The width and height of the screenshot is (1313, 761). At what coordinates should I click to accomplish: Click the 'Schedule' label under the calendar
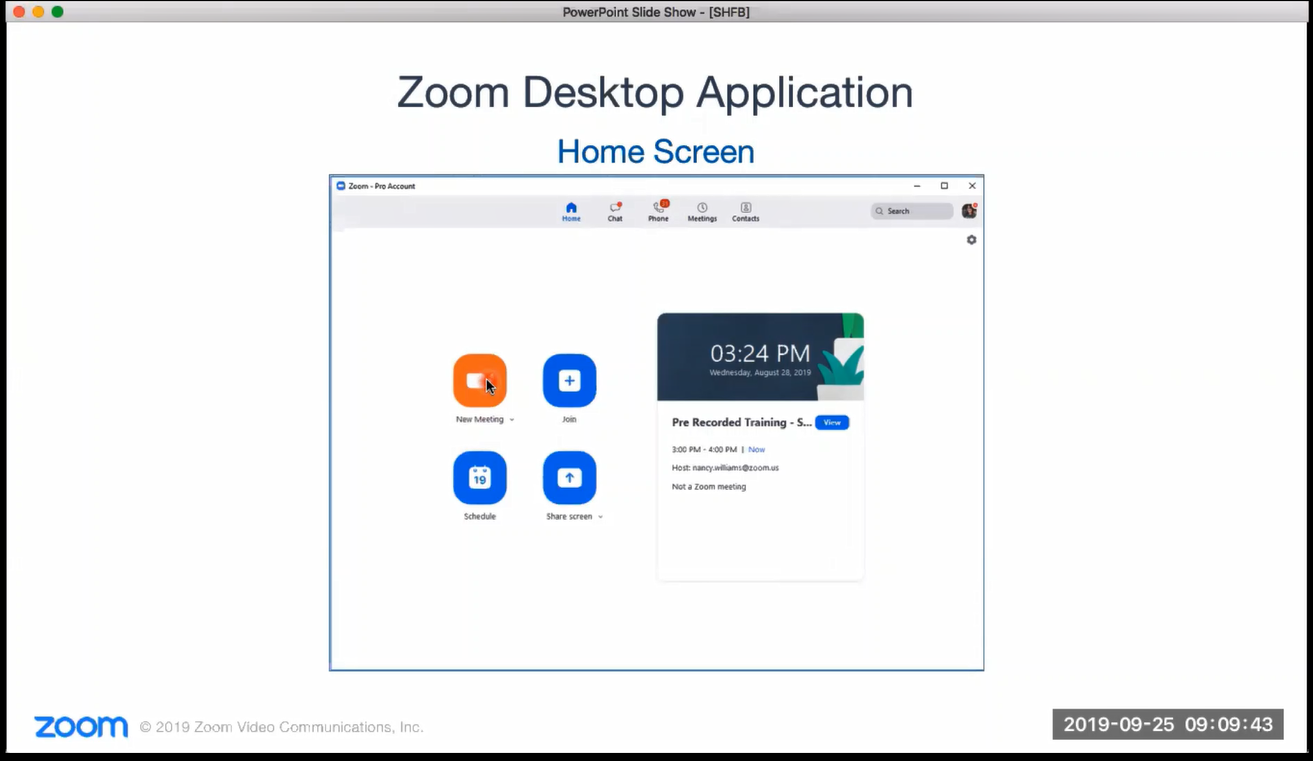(x=480, y=517)
